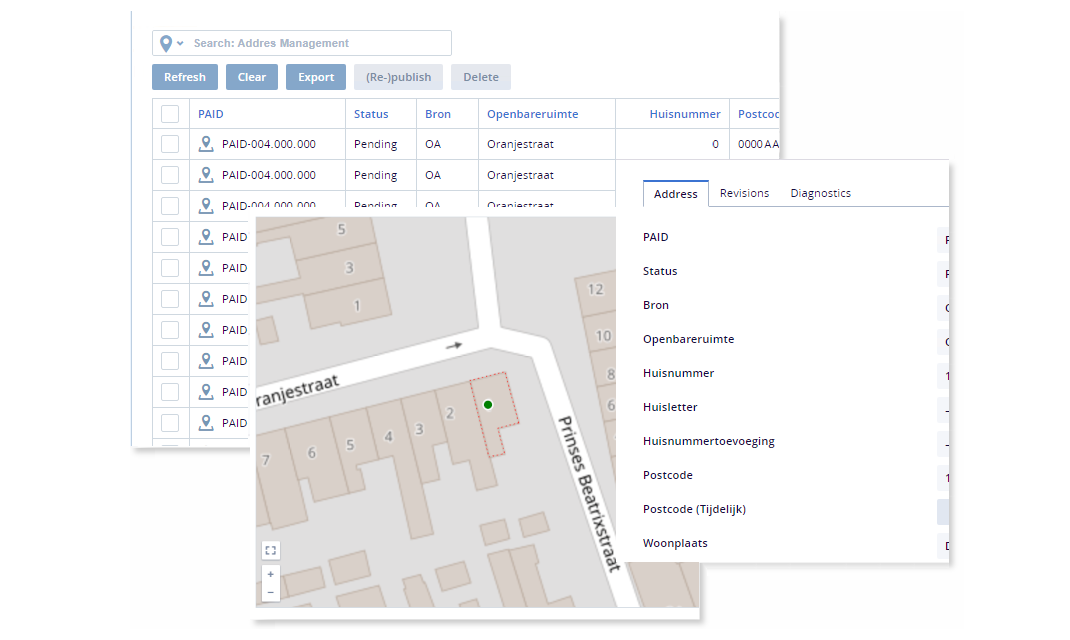Screen dimensions: 1070x640
Task: Select the second row's checkbox
Action: point(170,175)
